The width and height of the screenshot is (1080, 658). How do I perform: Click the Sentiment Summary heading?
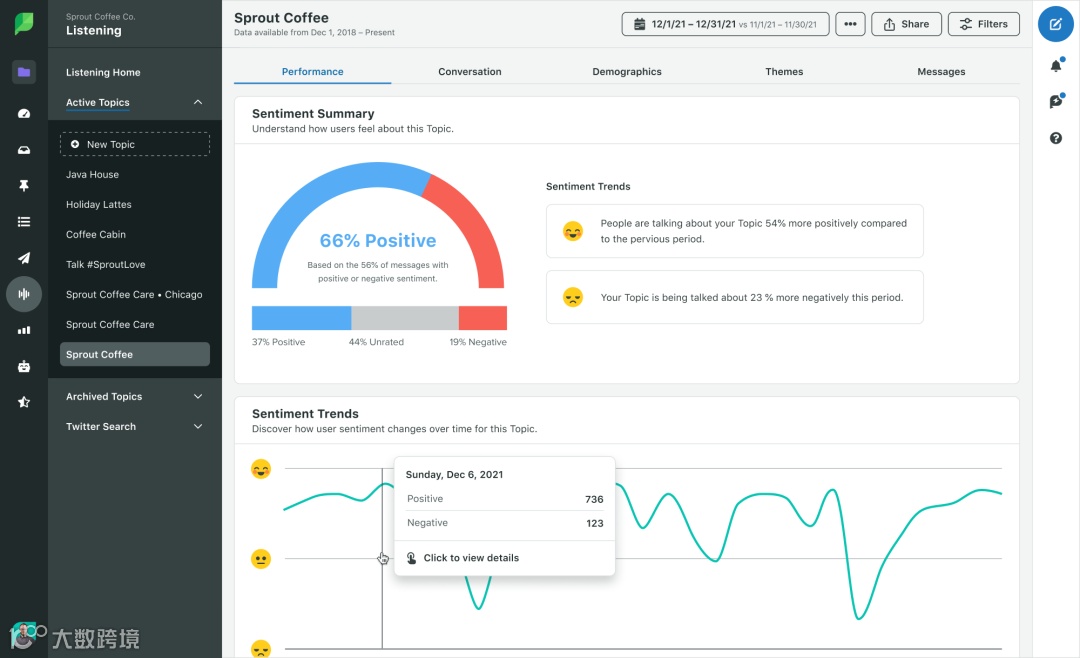pos(313,114)
